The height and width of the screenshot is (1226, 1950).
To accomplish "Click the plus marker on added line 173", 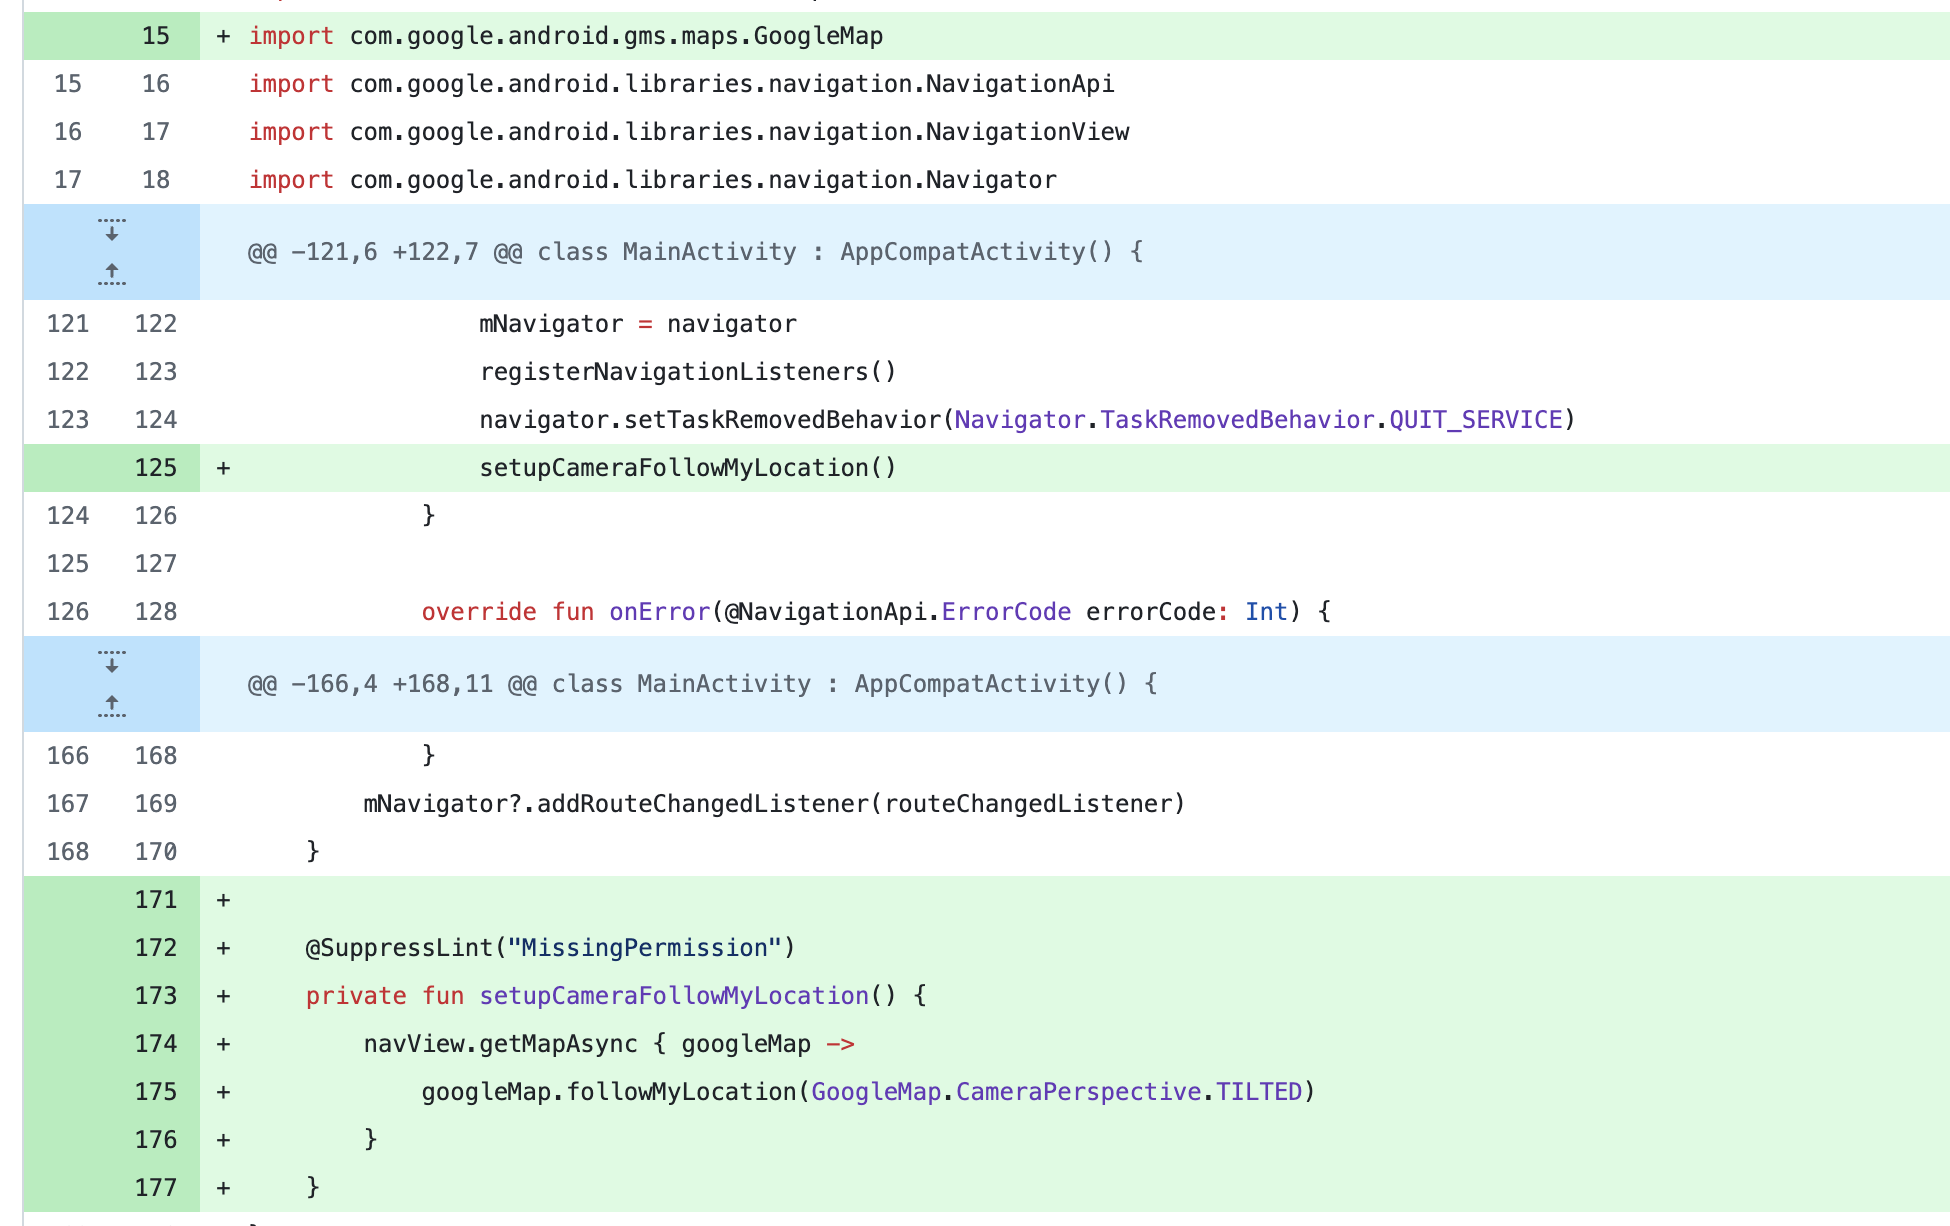I will click(224, 996).
